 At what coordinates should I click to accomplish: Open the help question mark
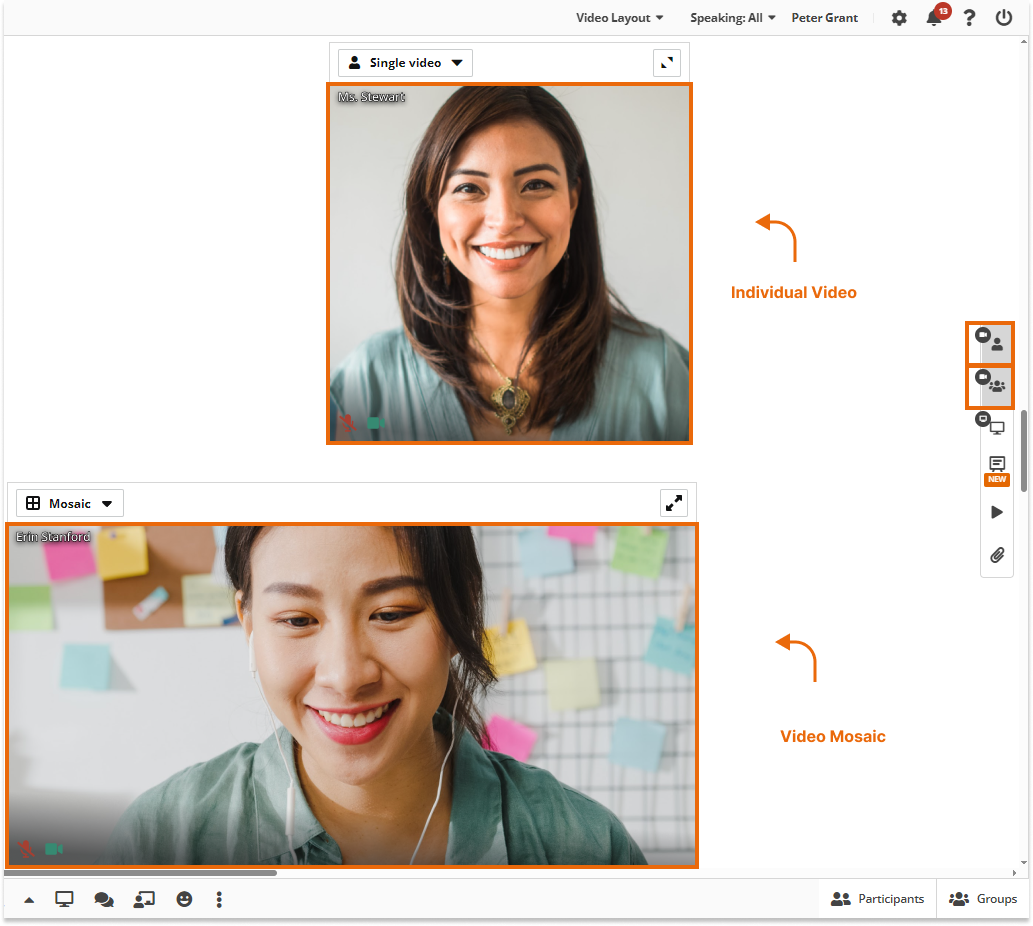[968, 18]
